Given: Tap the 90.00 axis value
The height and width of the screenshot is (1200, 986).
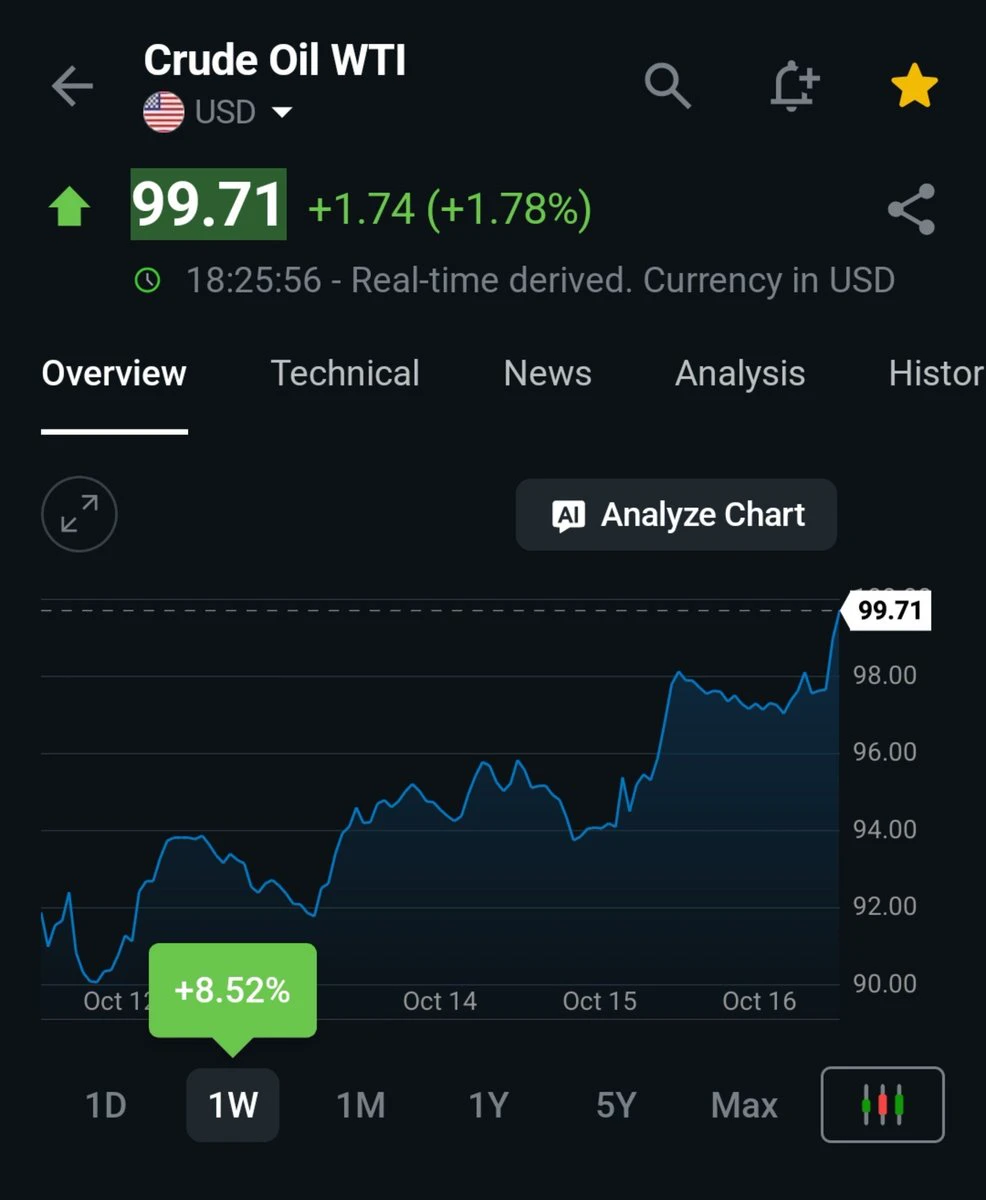Looking at the screenshot, I should tap(885, 983).
